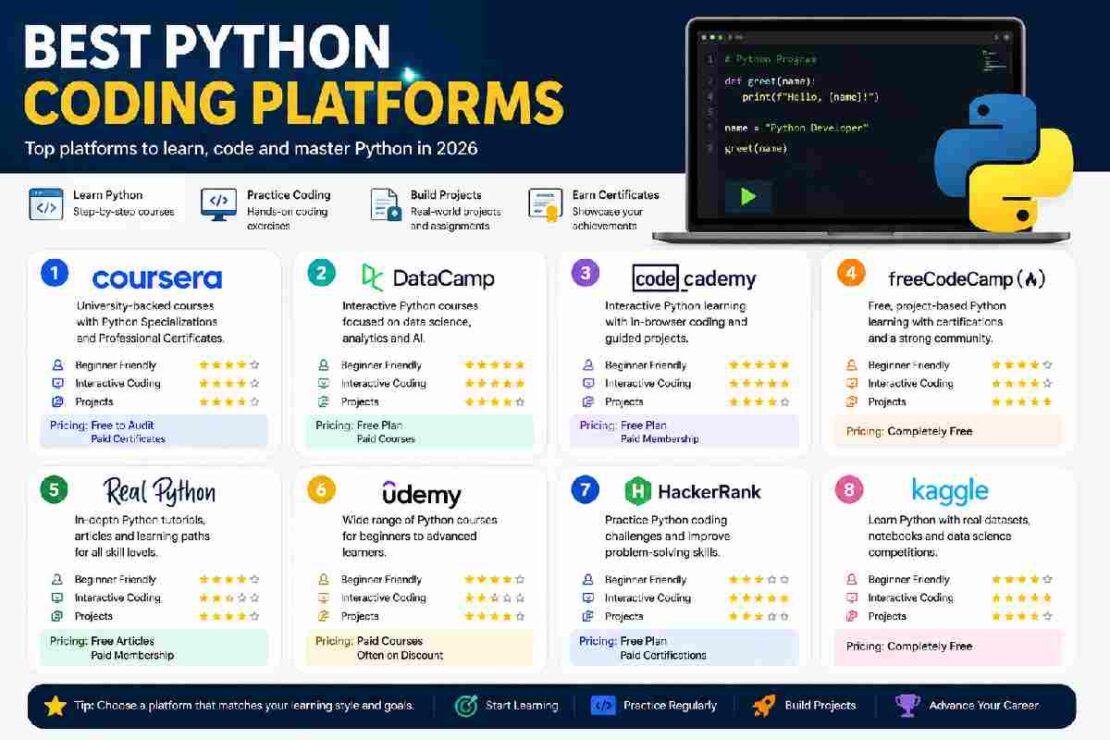Click the Start Learning target icon
1110x740 pixels.
[466, 705]
